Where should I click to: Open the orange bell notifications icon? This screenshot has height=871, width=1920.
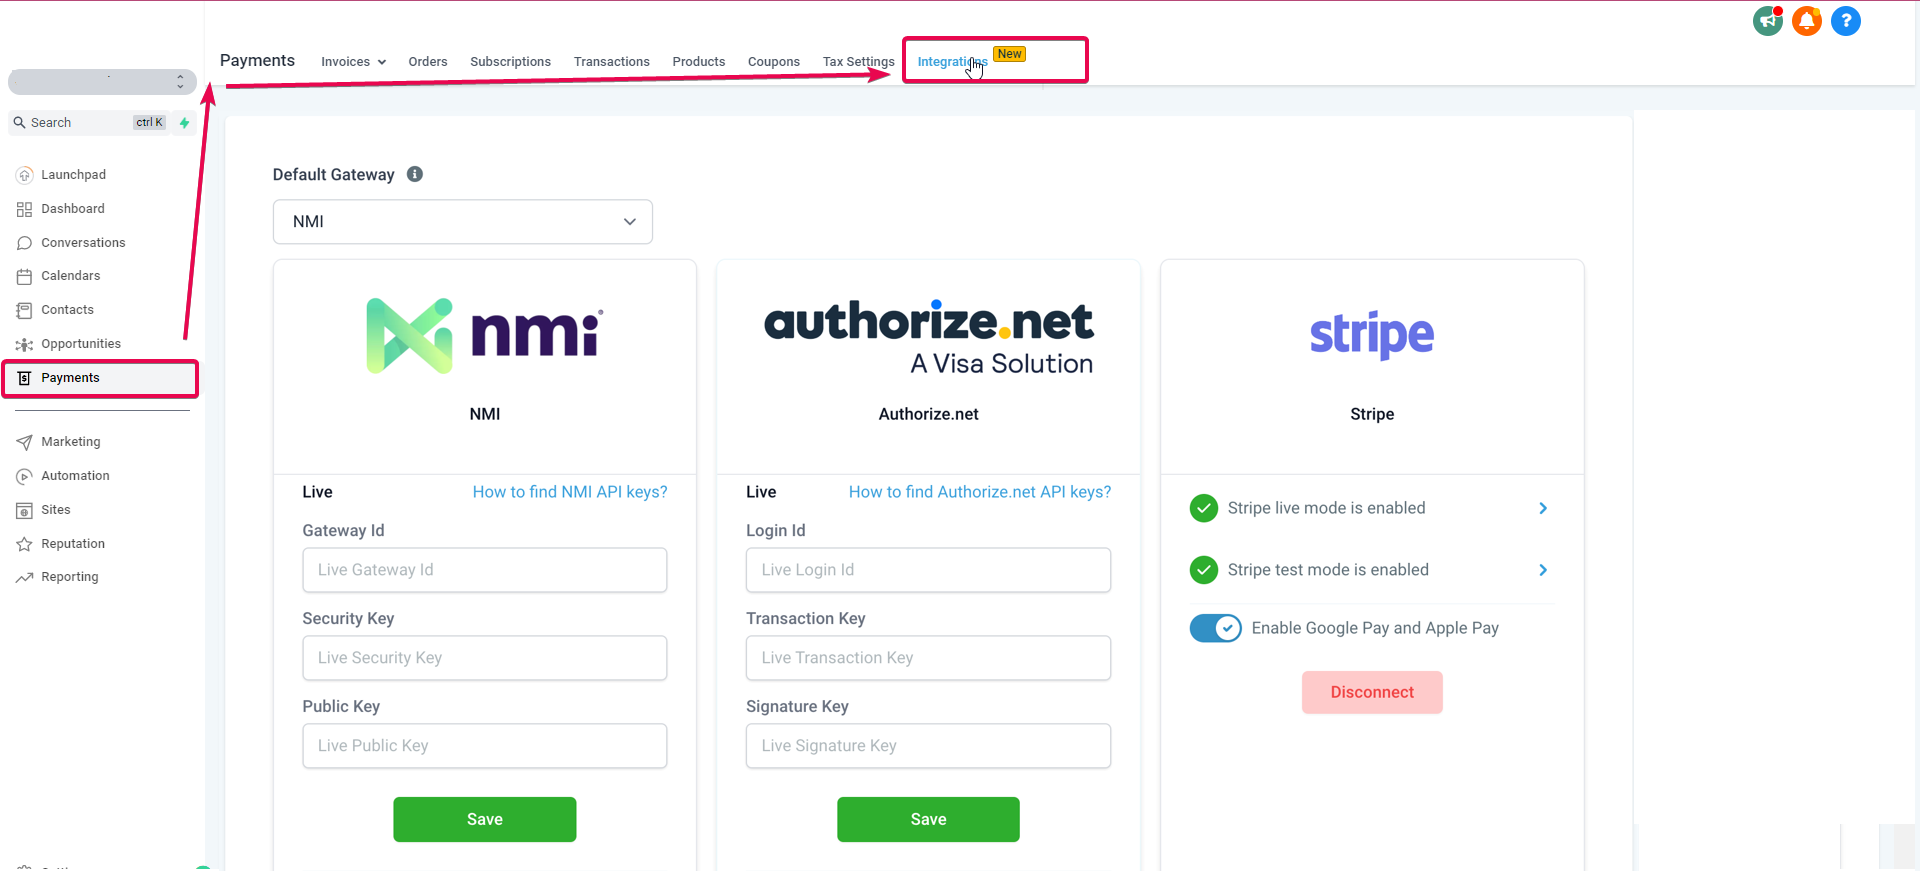pos(1806,21)
